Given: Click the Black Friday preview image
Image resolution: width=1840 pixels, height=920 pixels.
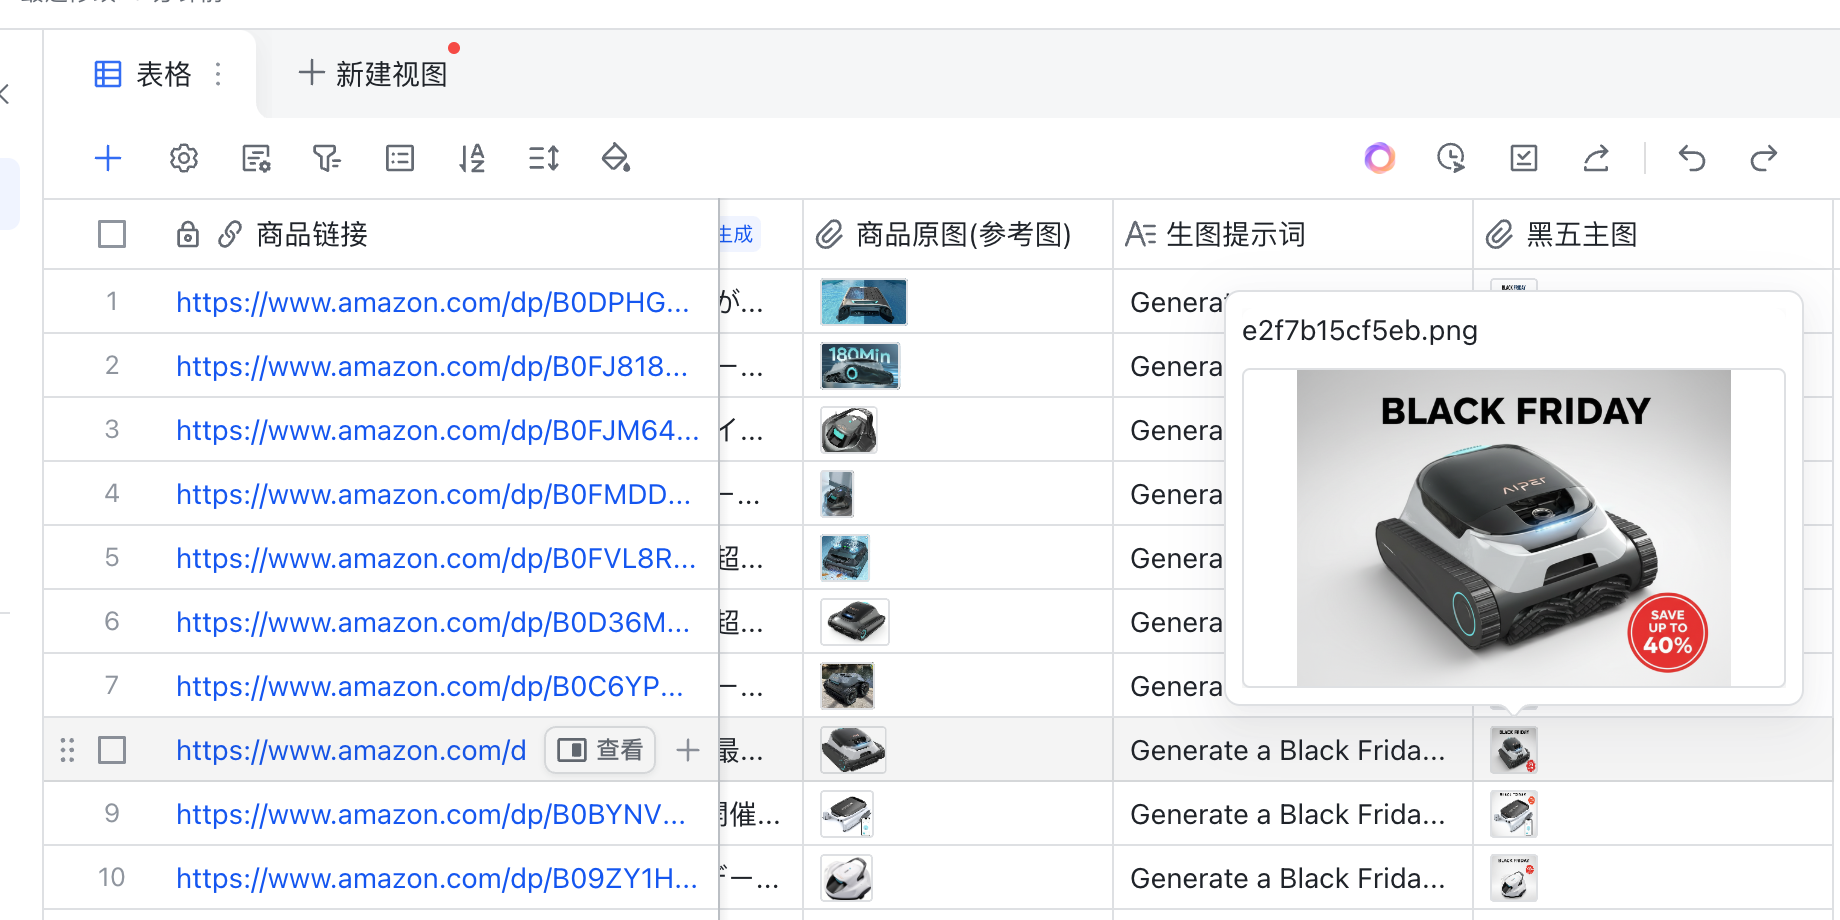Looking at the screenshot, I should click(1514, 528).
